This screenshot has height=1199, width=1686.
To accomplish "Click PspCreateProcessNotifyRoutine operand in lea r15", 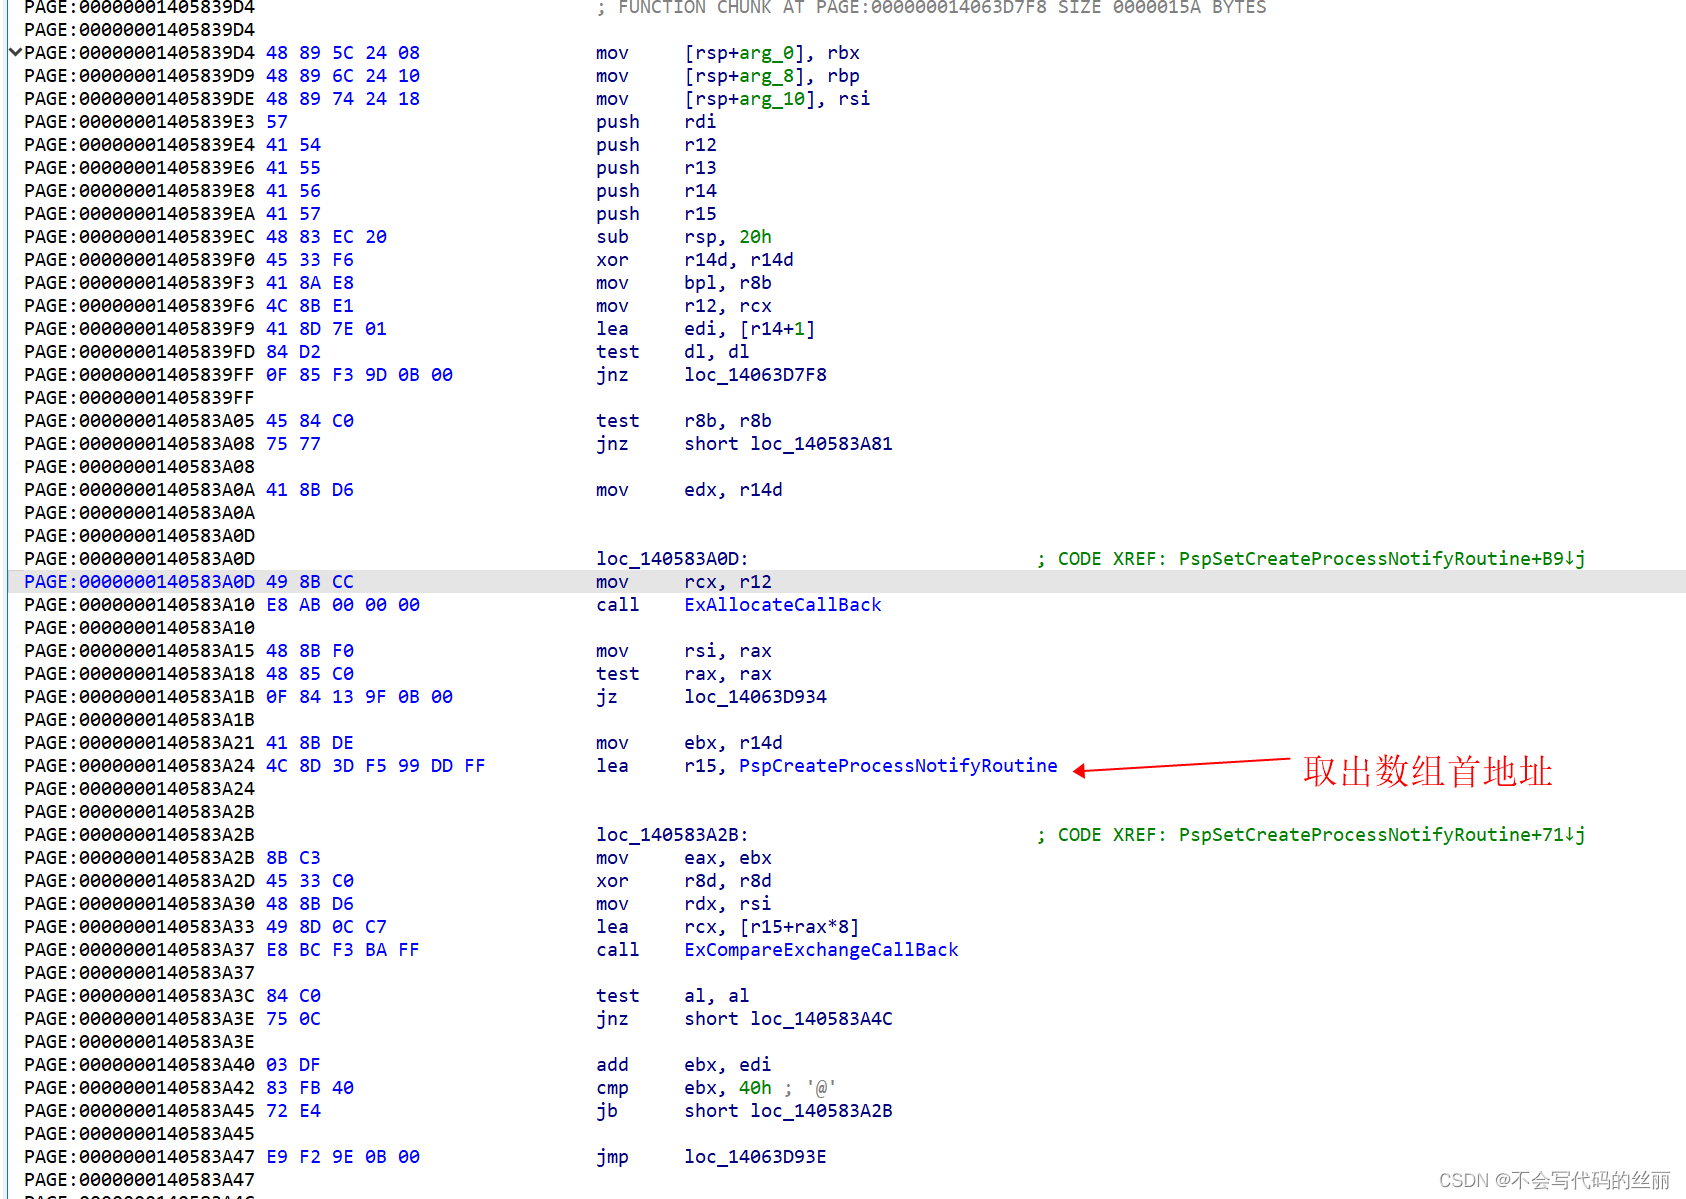I will coord(898,766).
